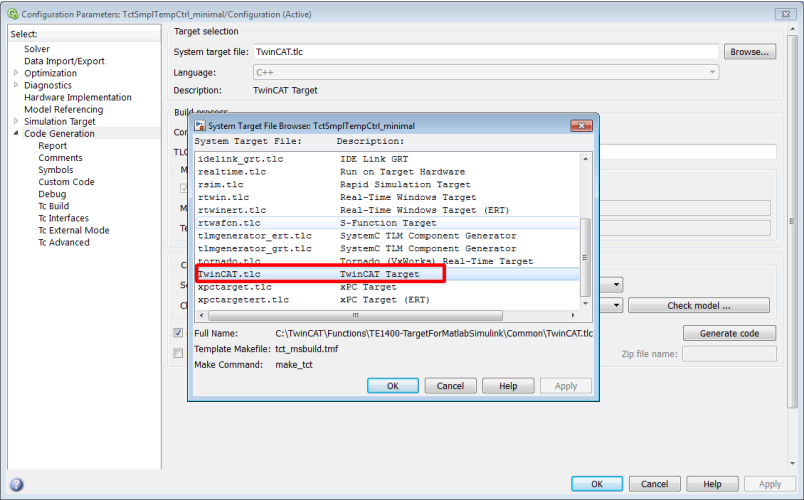Image resolution: width=804 pixels, height=500 pixels.
Task: Select TwinCAT.tlc TwinCAT Target row
Action: (388, 274)
